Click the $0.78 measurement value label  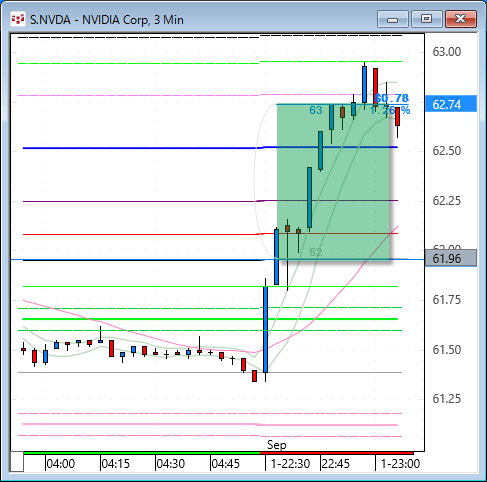(x=392, y=98)
